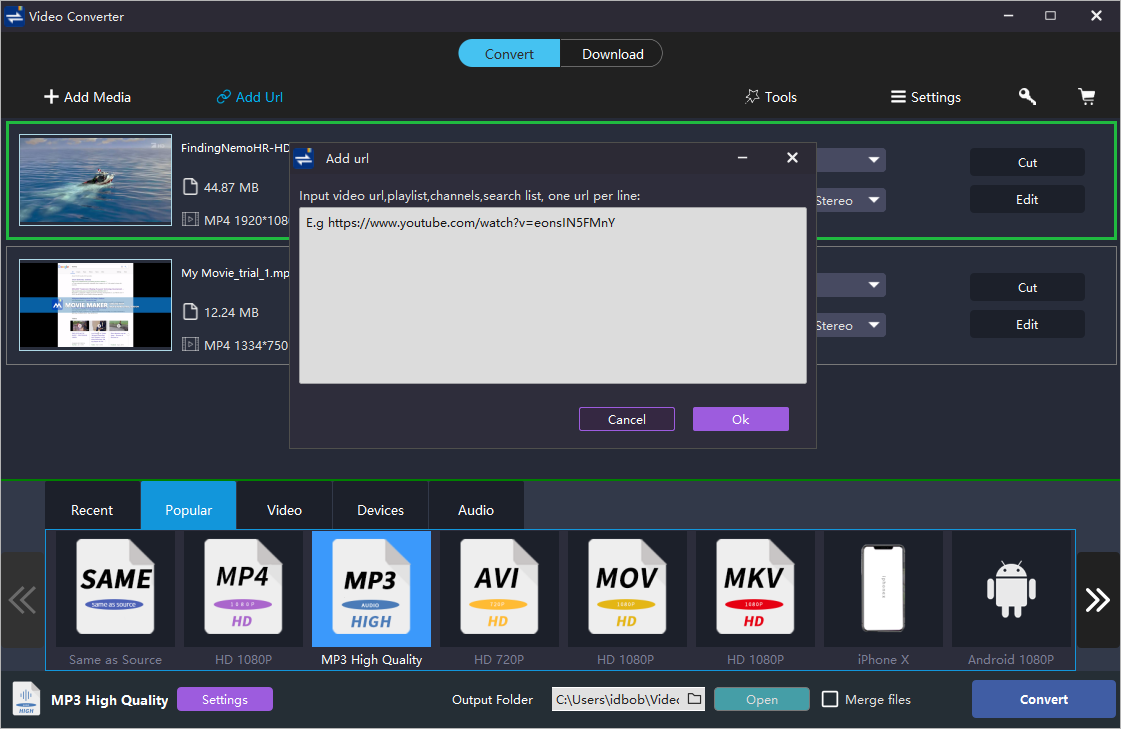
Task: Click Cancel in Add url dialog
Action: pyautogui.click(x=627, y=420)
